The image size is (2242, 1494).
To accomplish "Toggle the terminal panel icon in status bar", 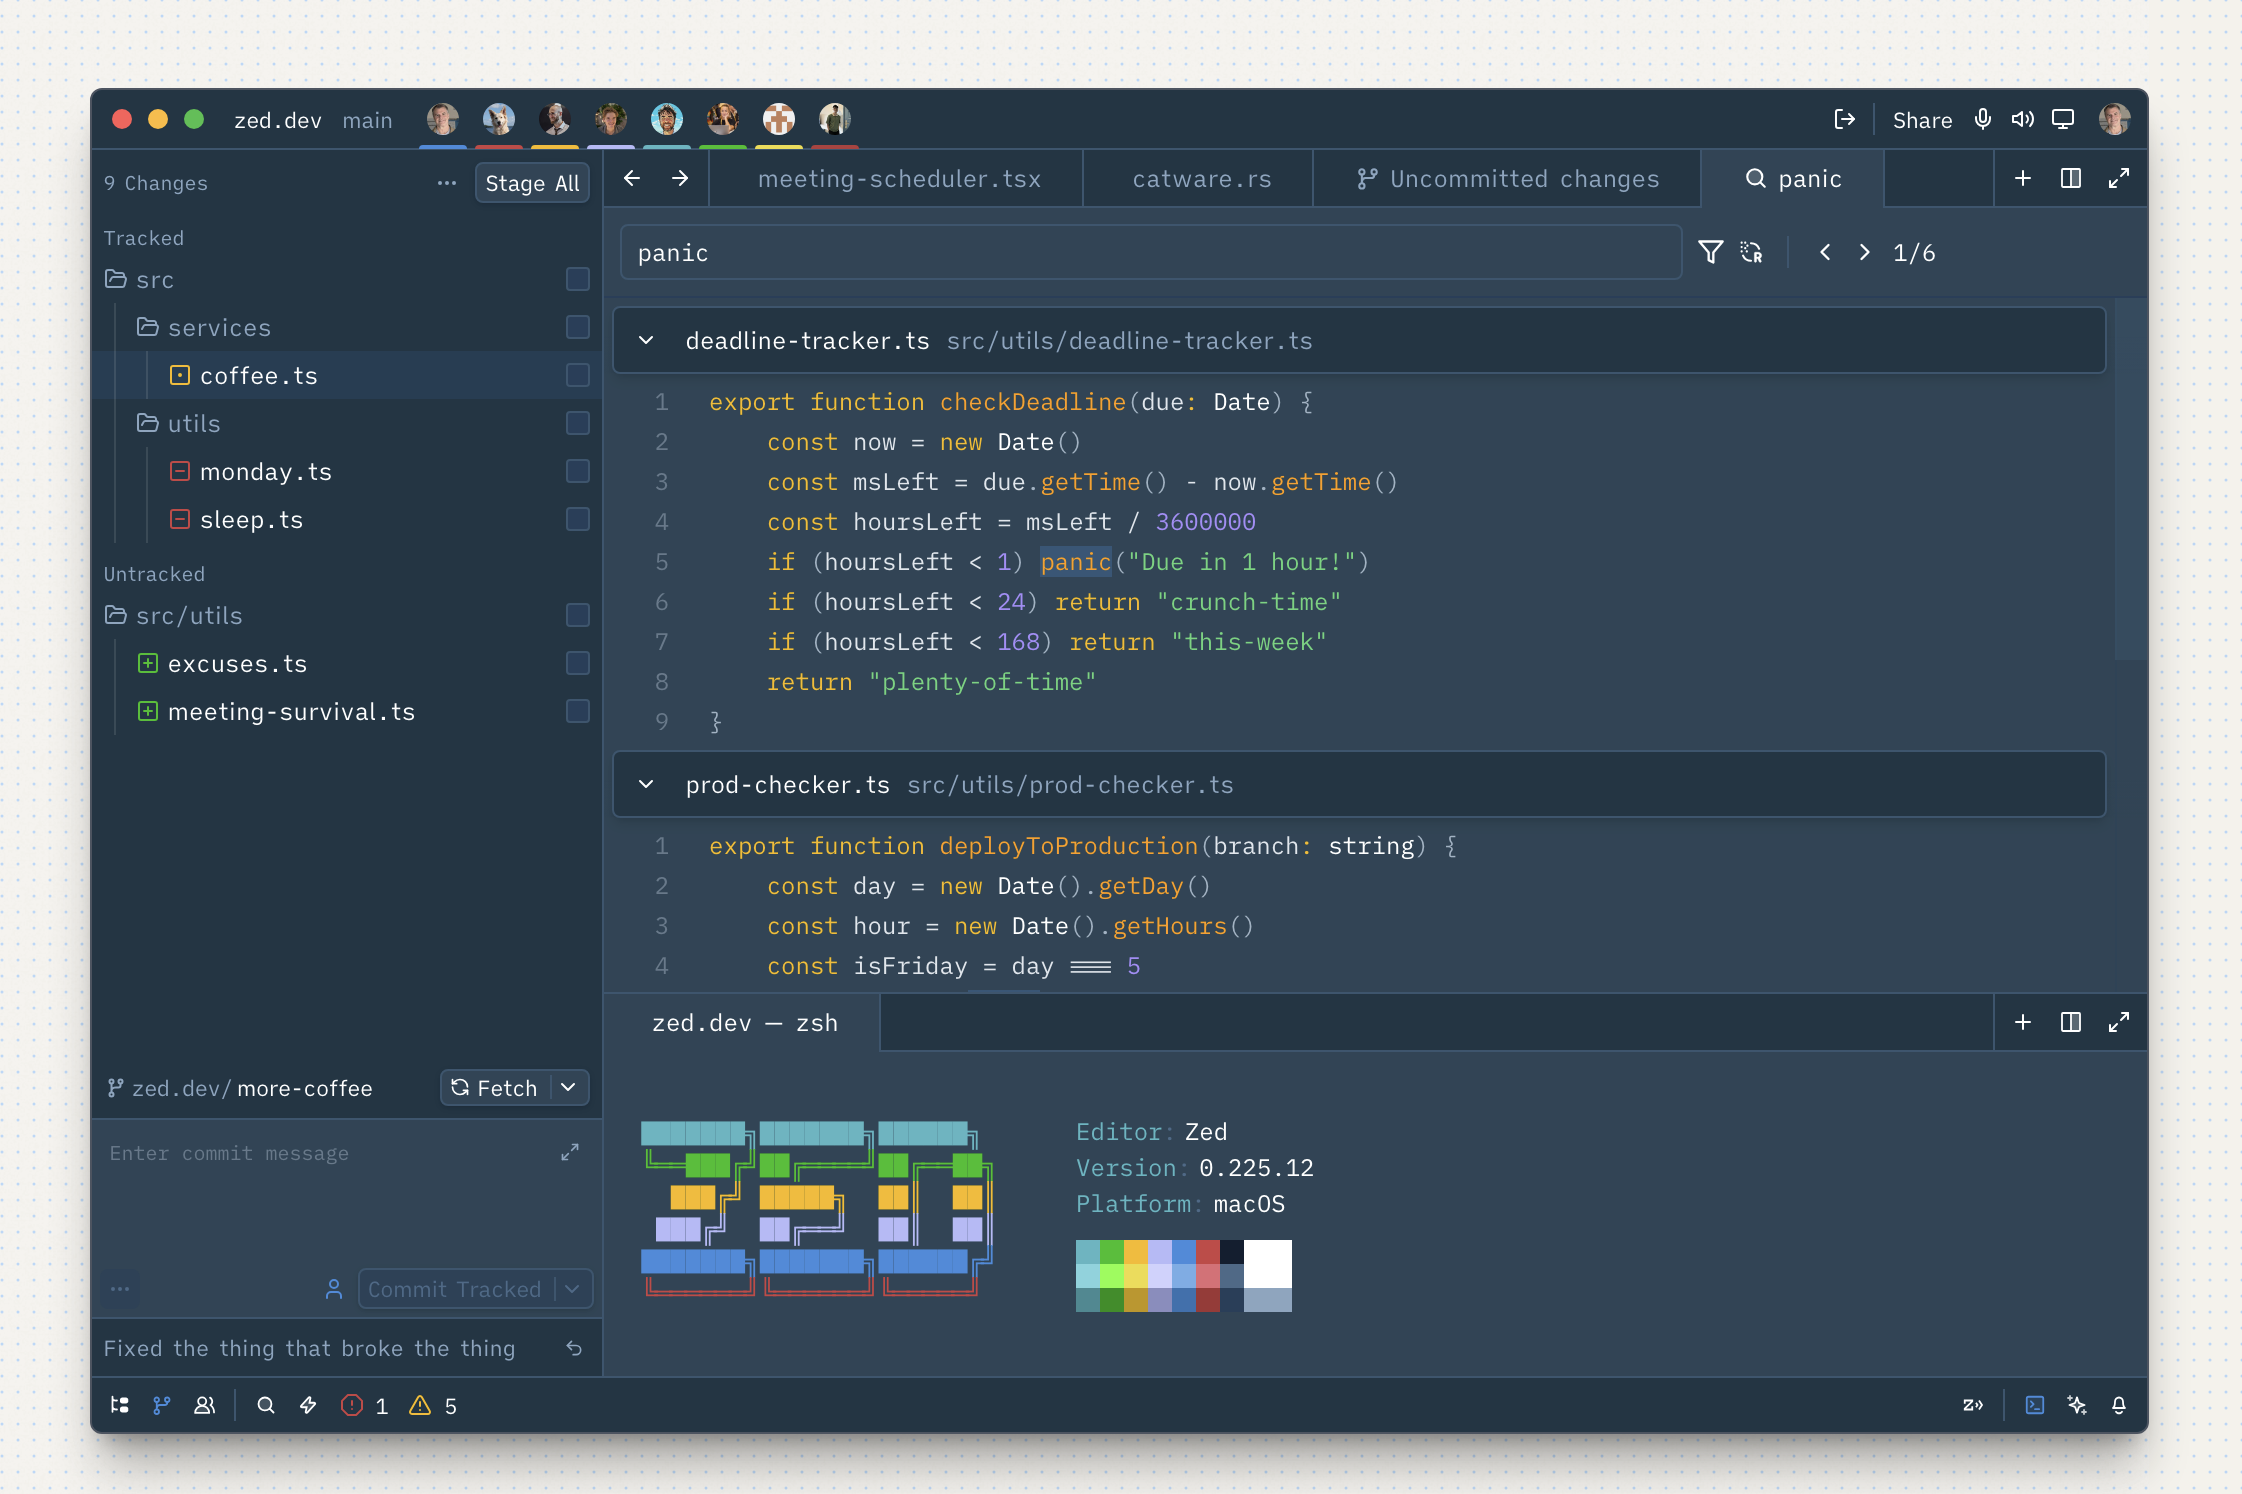I will (x=2035, y=1405).
